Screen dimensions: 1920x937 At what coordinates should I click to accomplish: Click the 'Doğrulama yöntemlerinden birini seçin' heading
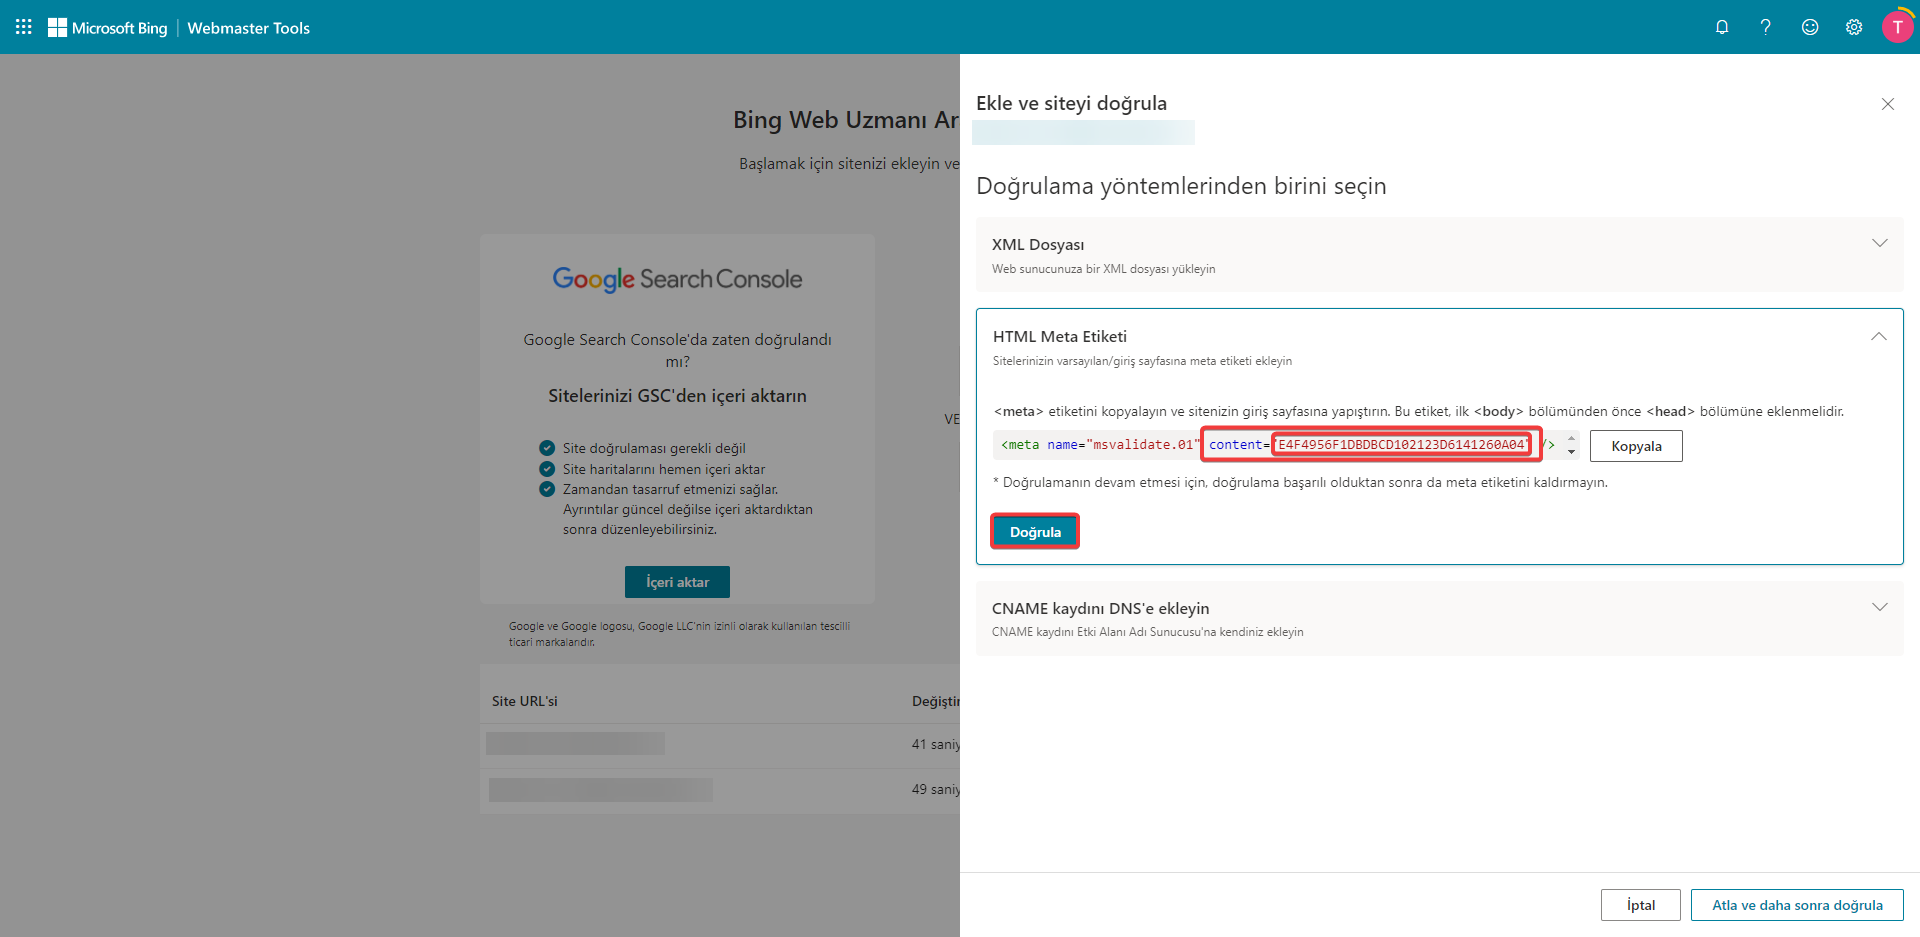point(1181,186)
